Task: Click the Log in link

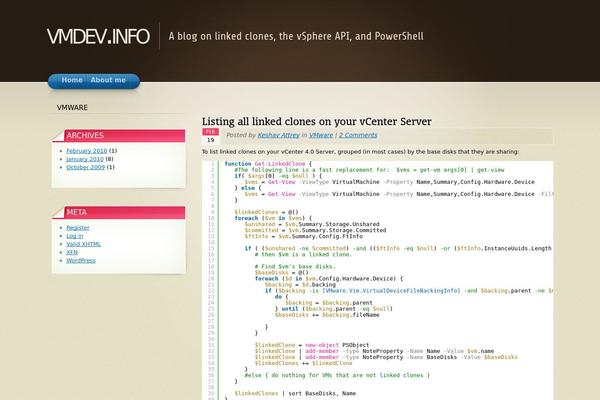Action: [75, 236]
